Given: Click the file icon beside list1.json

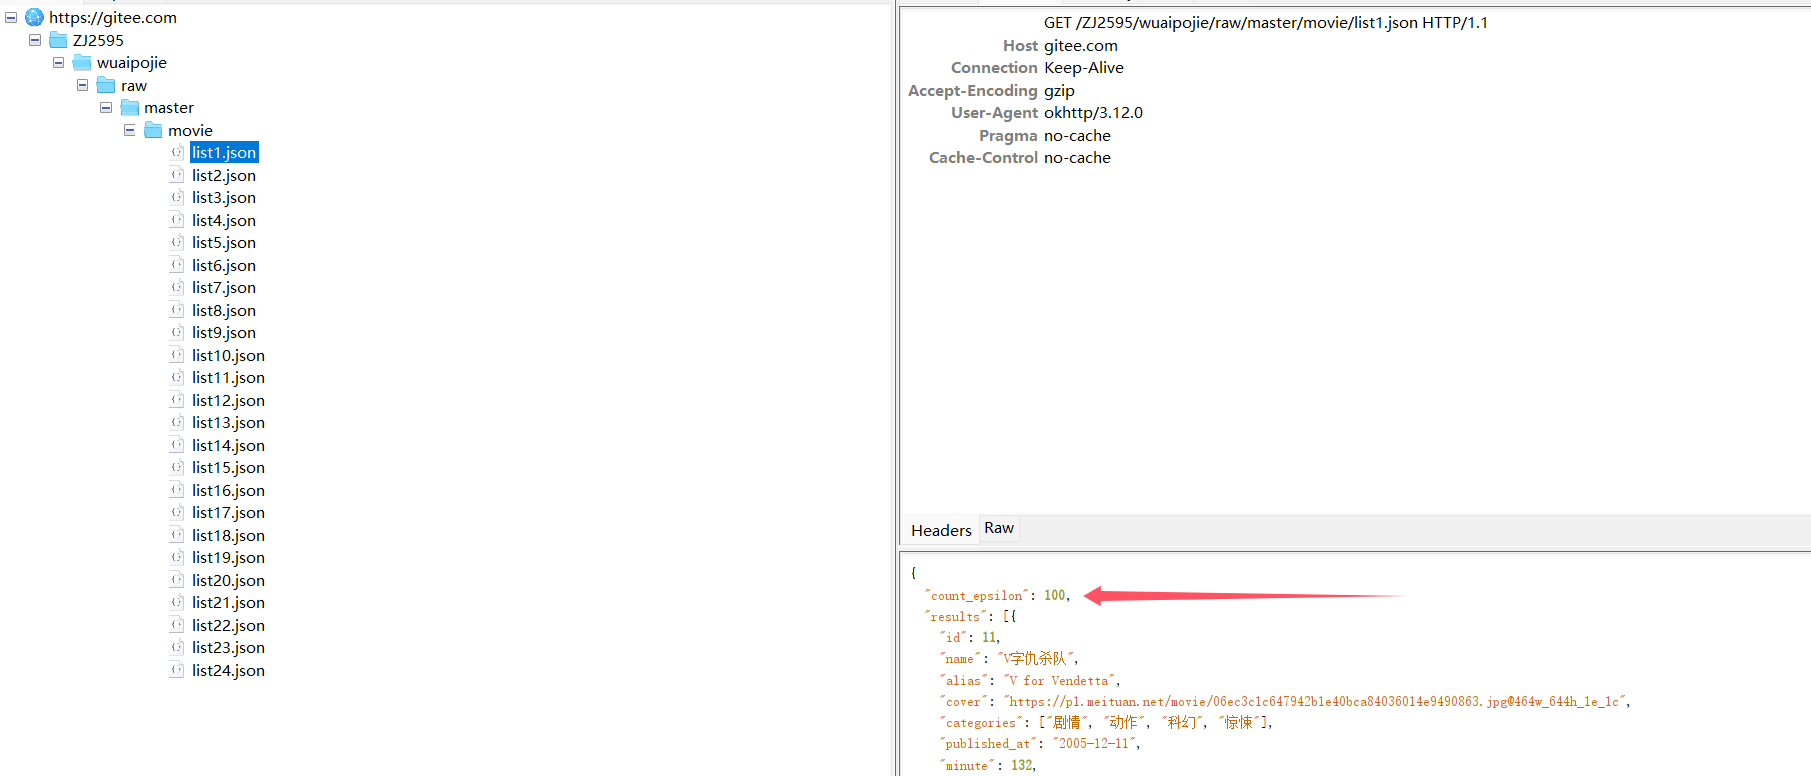Looking at the screenshot, I should (x=177, y=152).
